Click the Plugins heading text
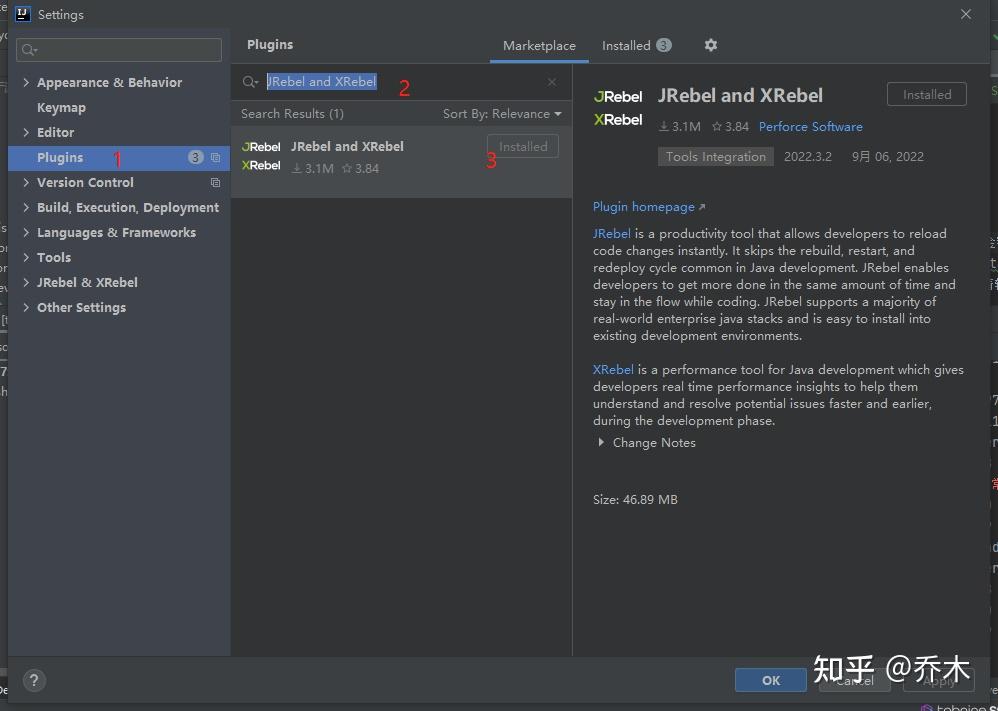 point(270,45)
